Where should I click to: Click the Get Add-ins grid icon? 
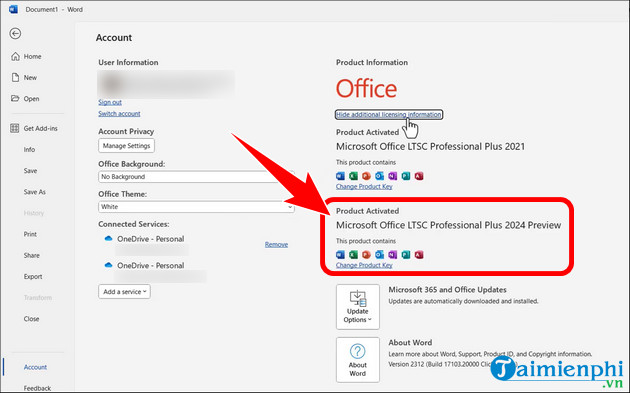pos(14,128)
